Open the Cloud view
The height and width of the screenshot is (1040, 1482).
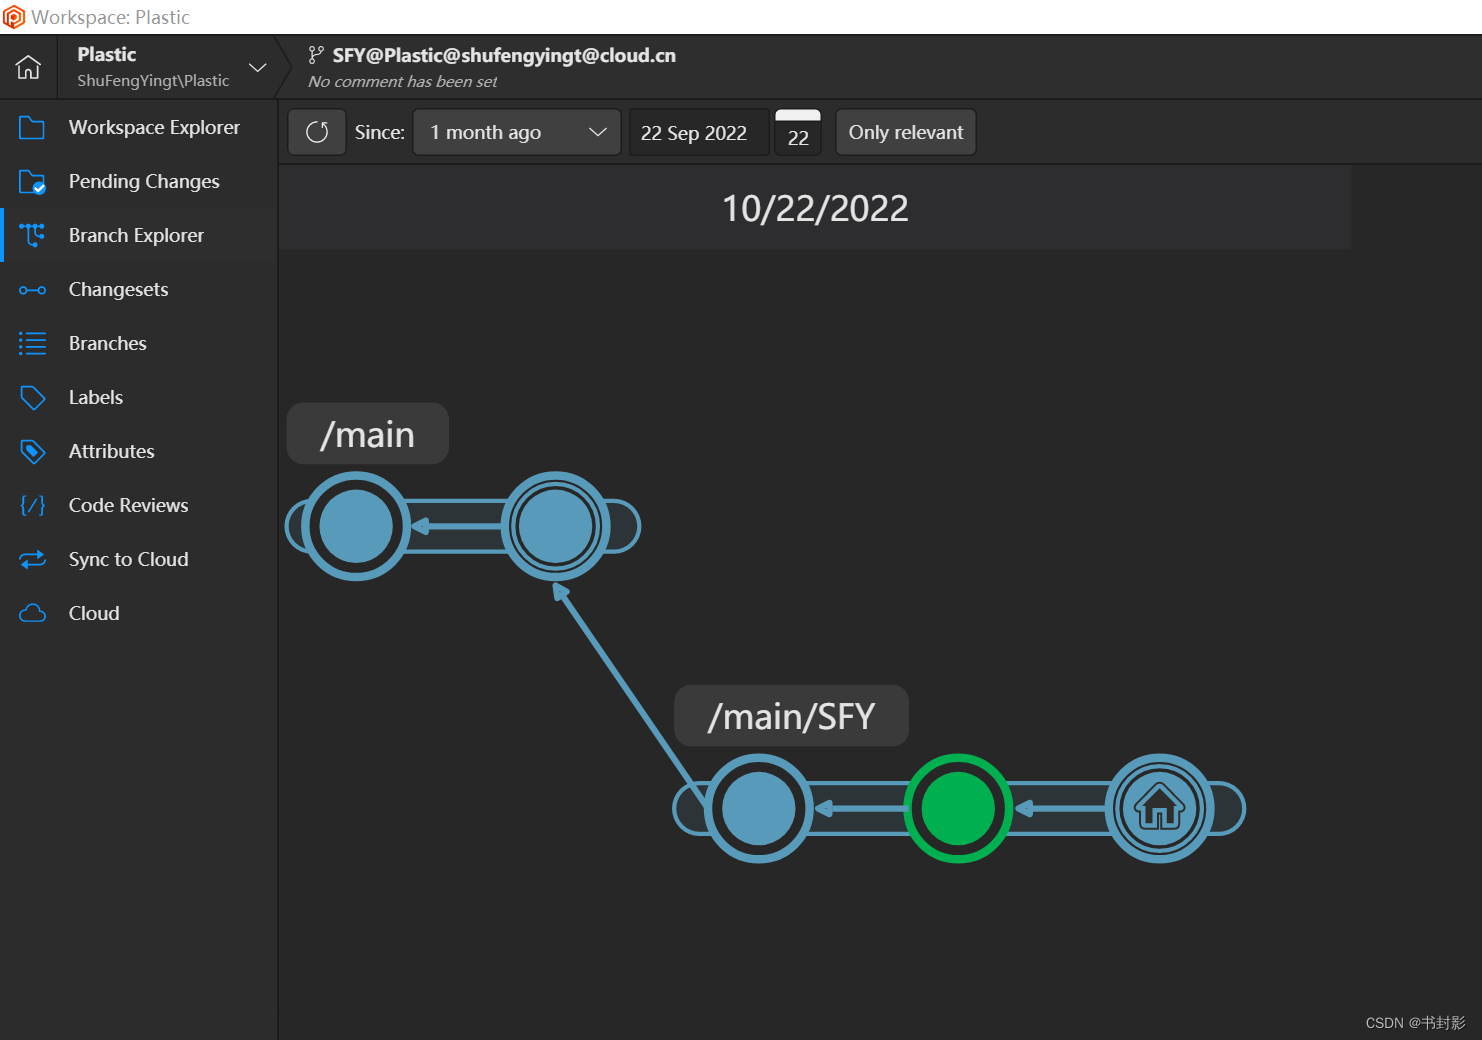click(138, 613)
